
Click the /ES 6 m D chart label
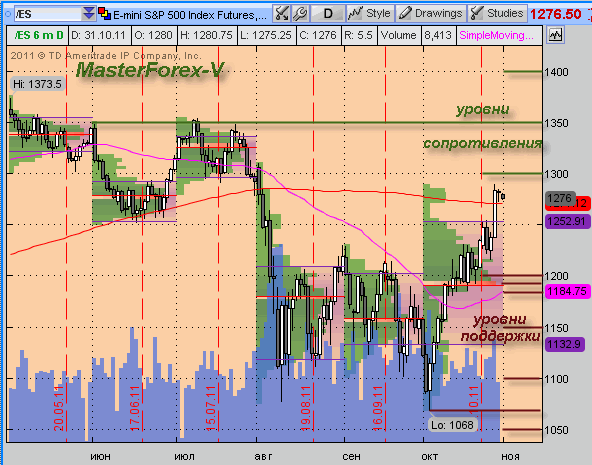coord(38,35)
